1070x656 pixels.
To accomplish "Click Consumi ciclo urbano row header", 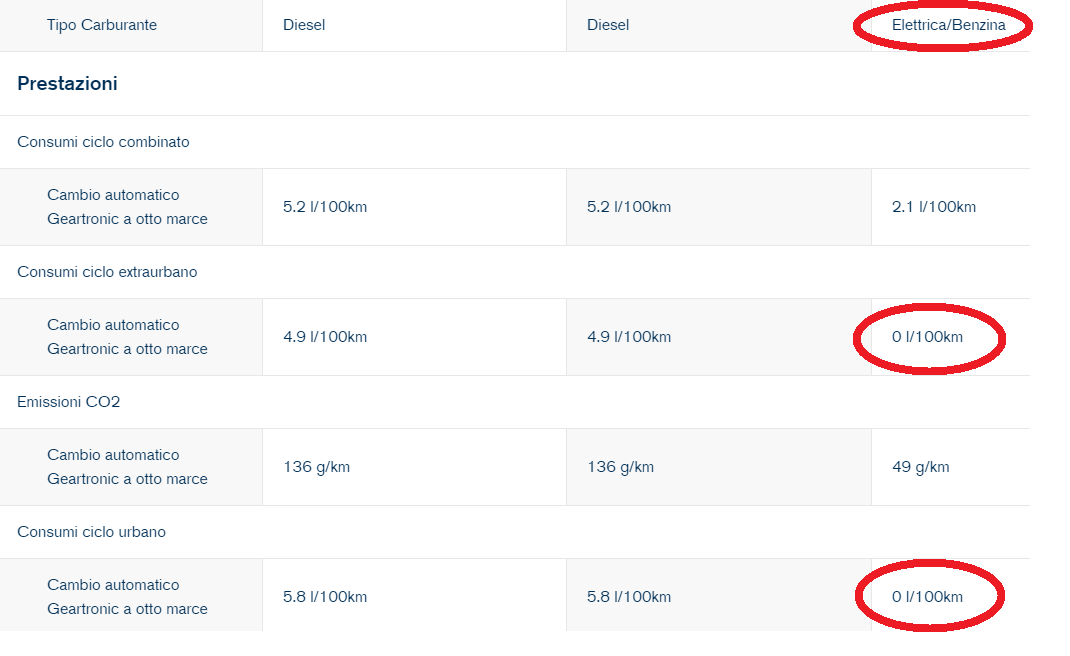I will pos(91,532).
